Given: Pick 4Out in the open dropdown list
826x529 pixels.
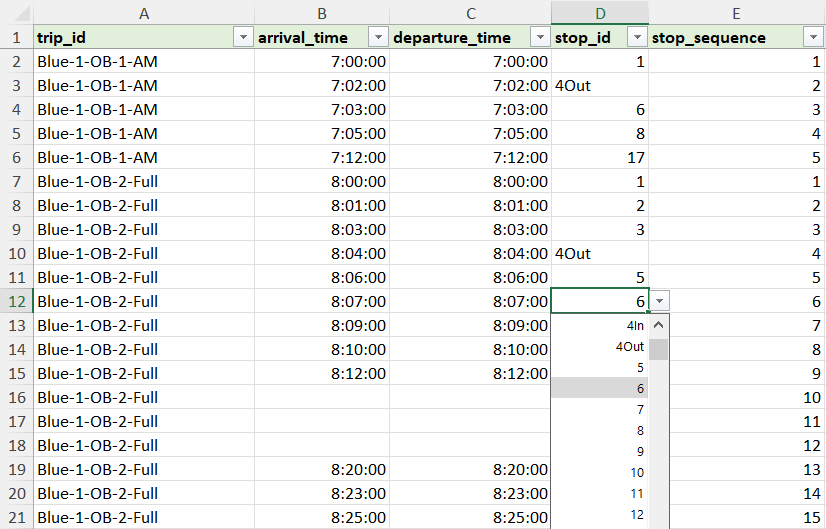Looking at the screenshot, I should coord(600,347).
